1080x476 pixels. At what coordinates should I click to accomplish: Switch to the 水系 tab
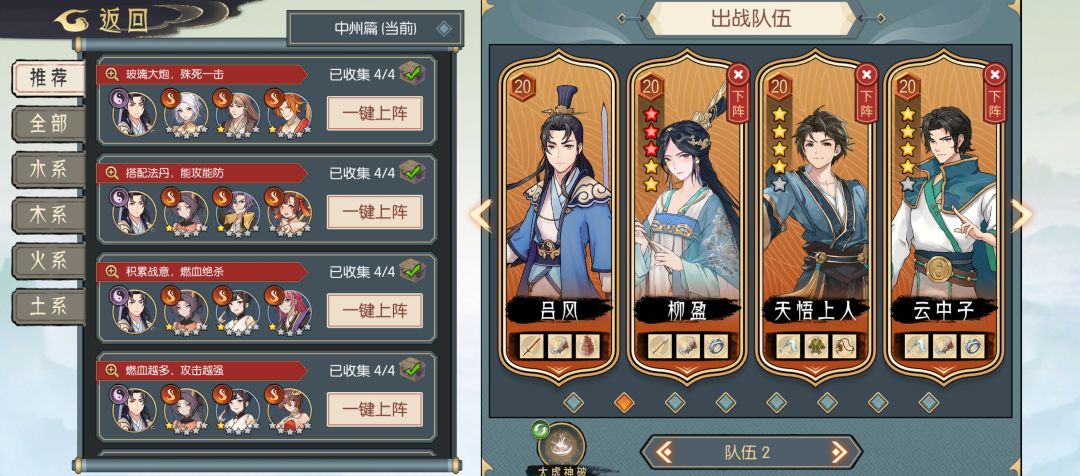[48, 170]
